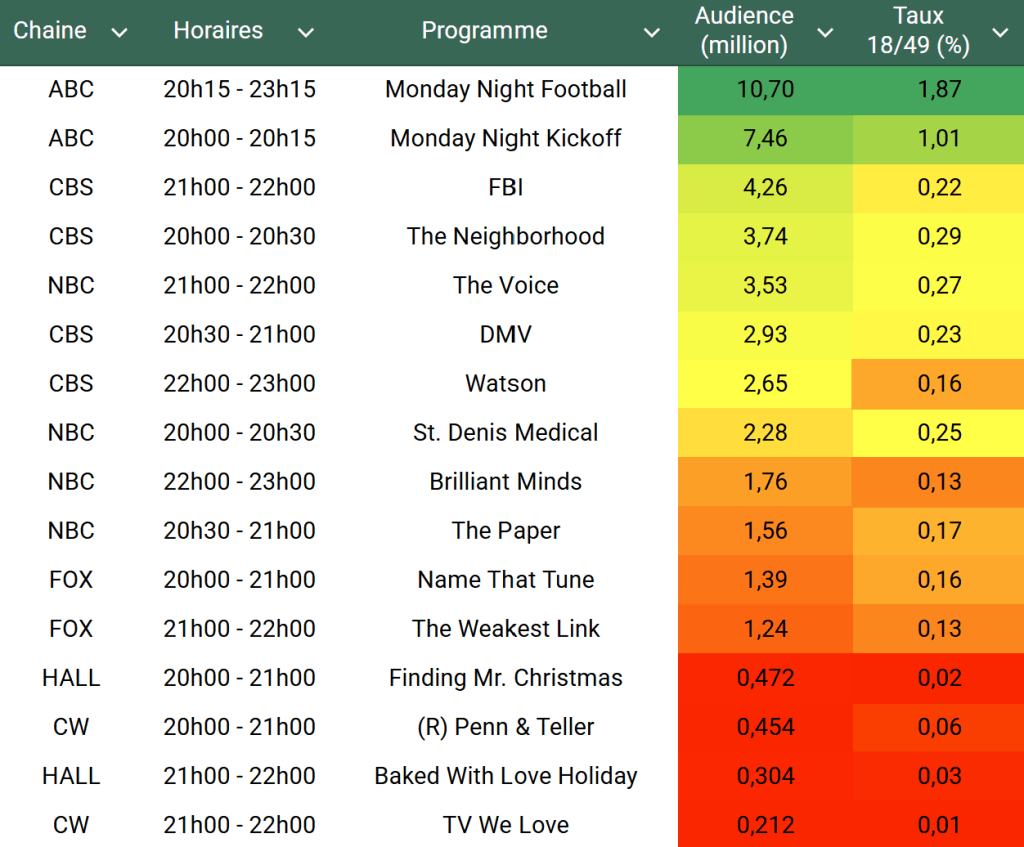This screenshot has width=1024, height=847.
Task: Click the Audience (million) filter chevron
Action: coord(825,33)
